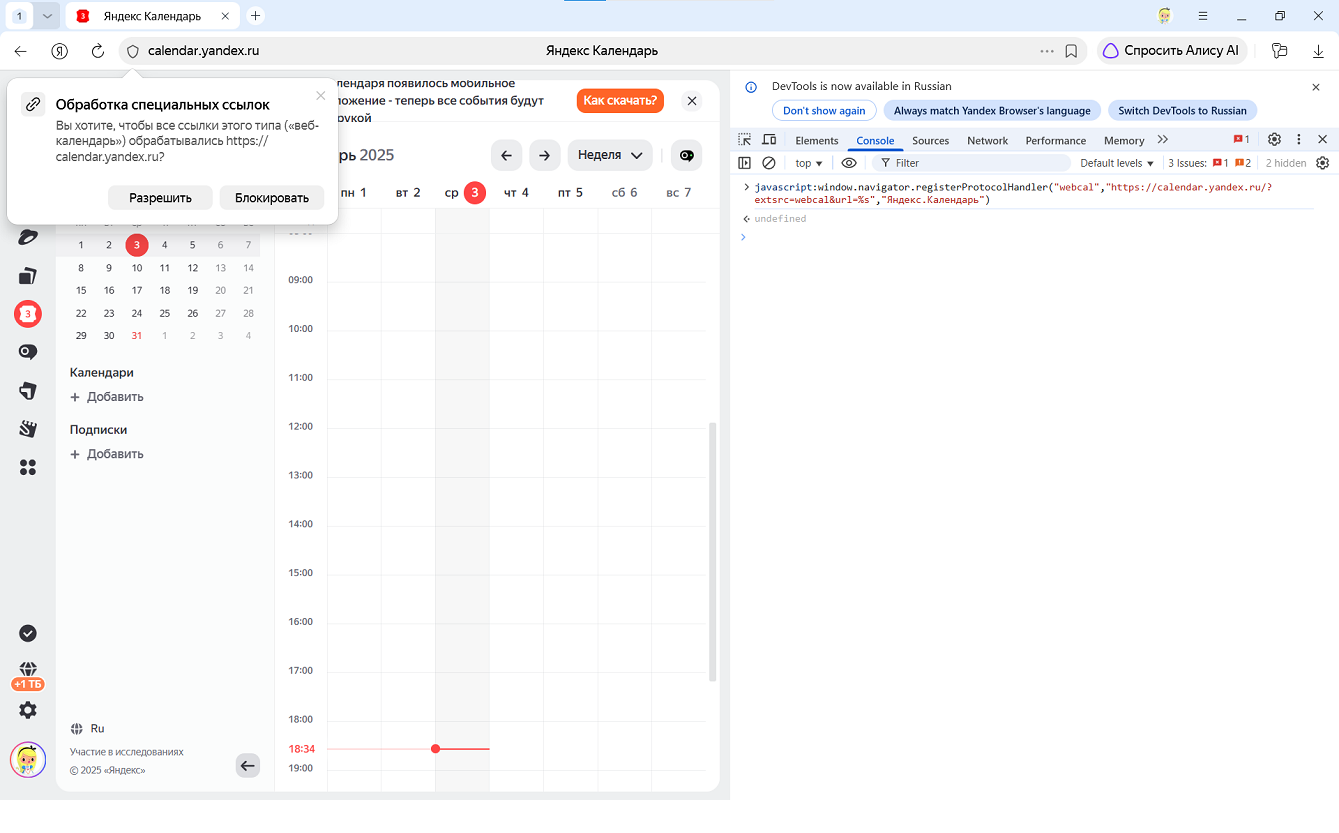This screenshot has height=833, width=1339.
Task: Focus the console Filter input field
Action: 970,163
